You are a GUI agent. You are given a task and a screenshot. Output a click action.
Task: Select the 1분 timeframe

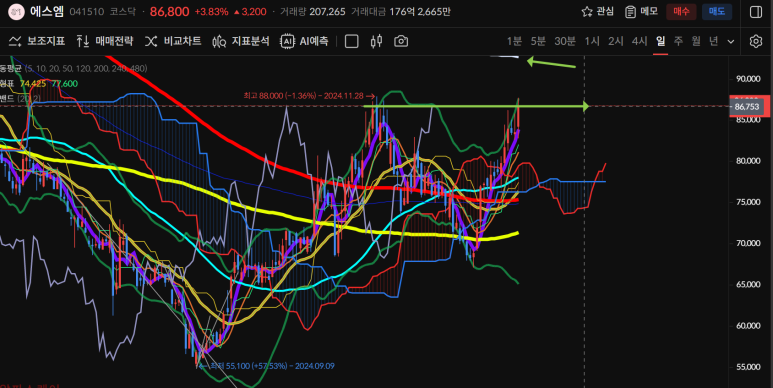pos(514,41)
